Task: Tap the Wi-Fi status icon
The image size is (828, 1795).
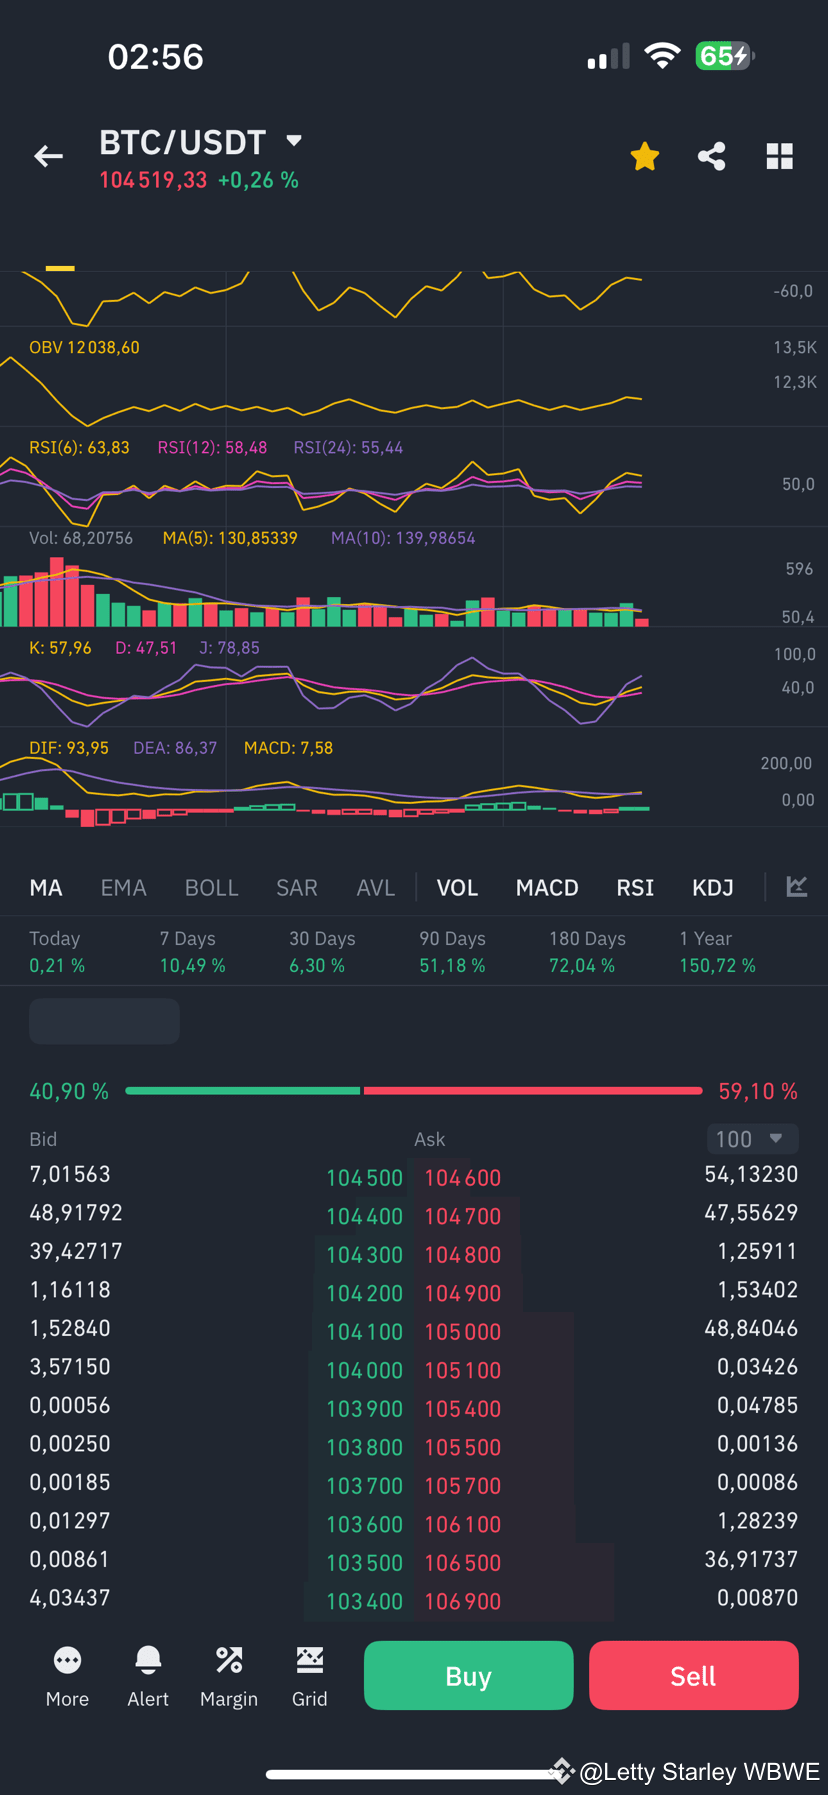Action: (x=661, y=56)
